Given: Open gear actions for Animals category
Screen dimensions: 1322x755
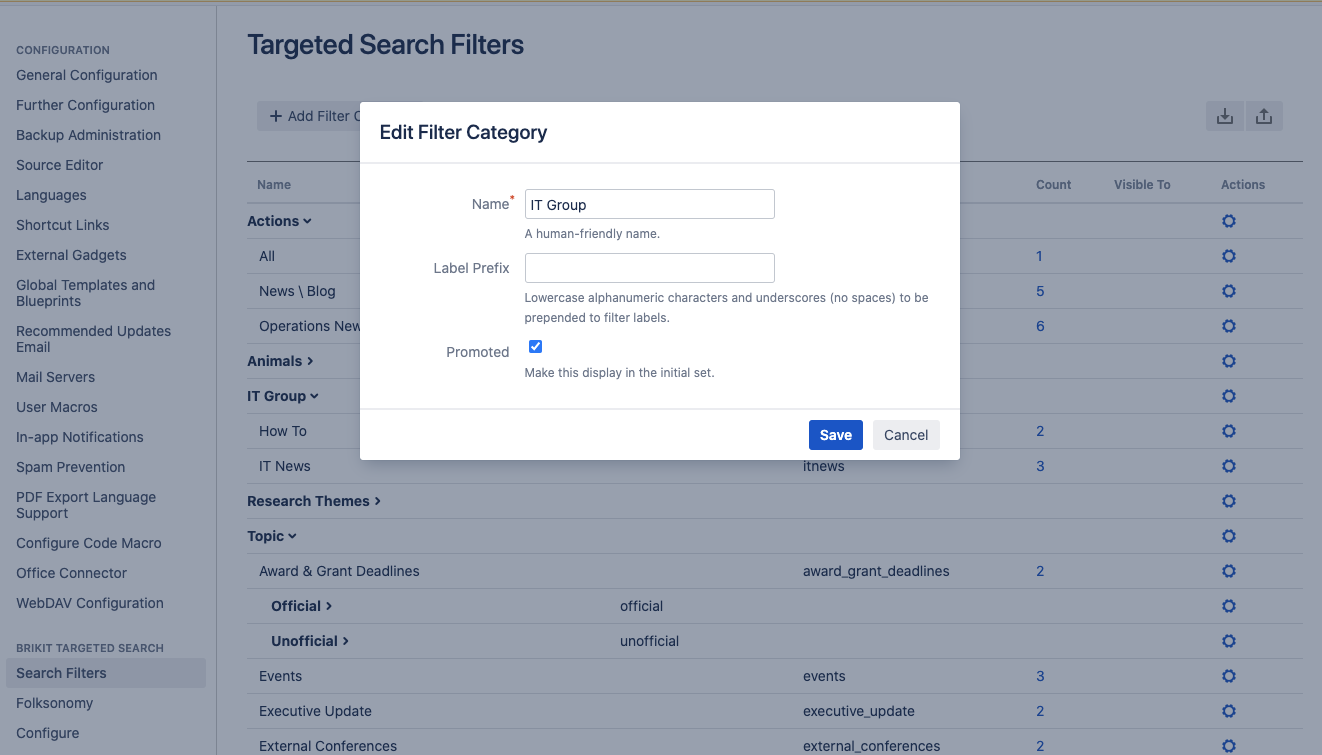Looking at the screenshot, I should tap(1229, 361).
